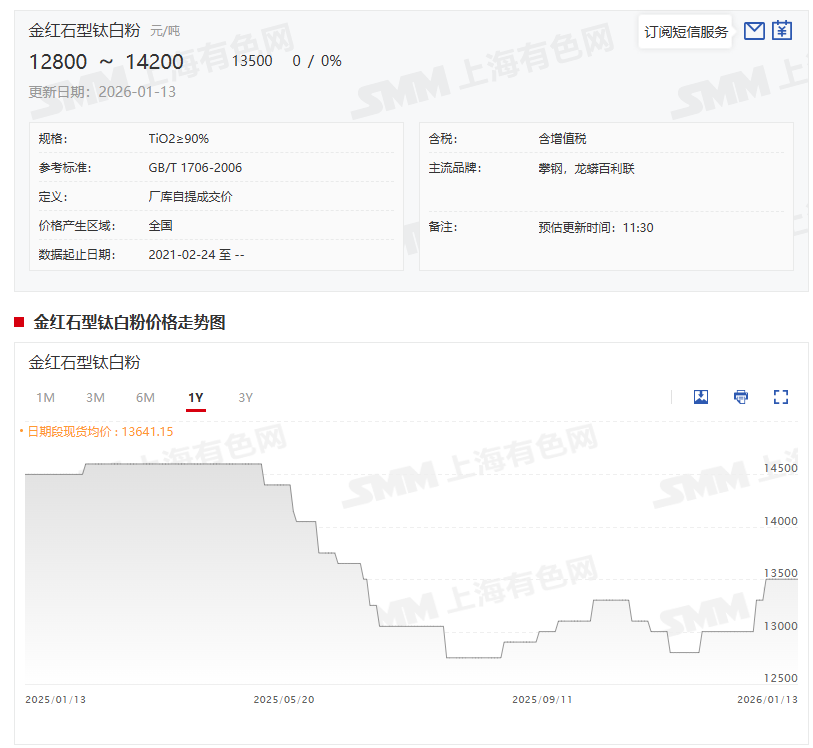Click the 2025/09/11 x-axis date label
The width and height of the screenshot is (813, 748).
pyautogui.click(x=542, y=700)
